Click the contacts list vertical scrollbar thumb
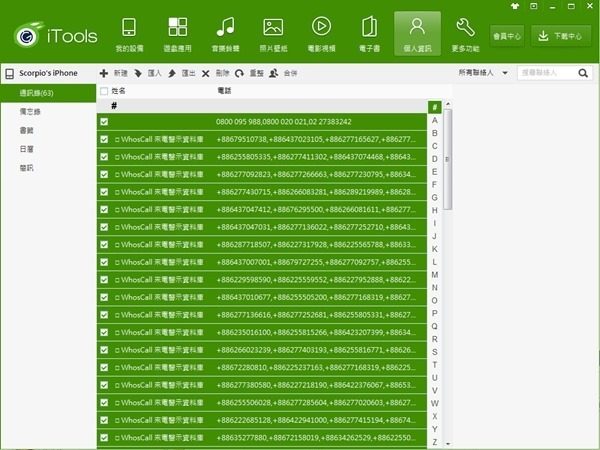600x450 pixels. click(447, 159)
